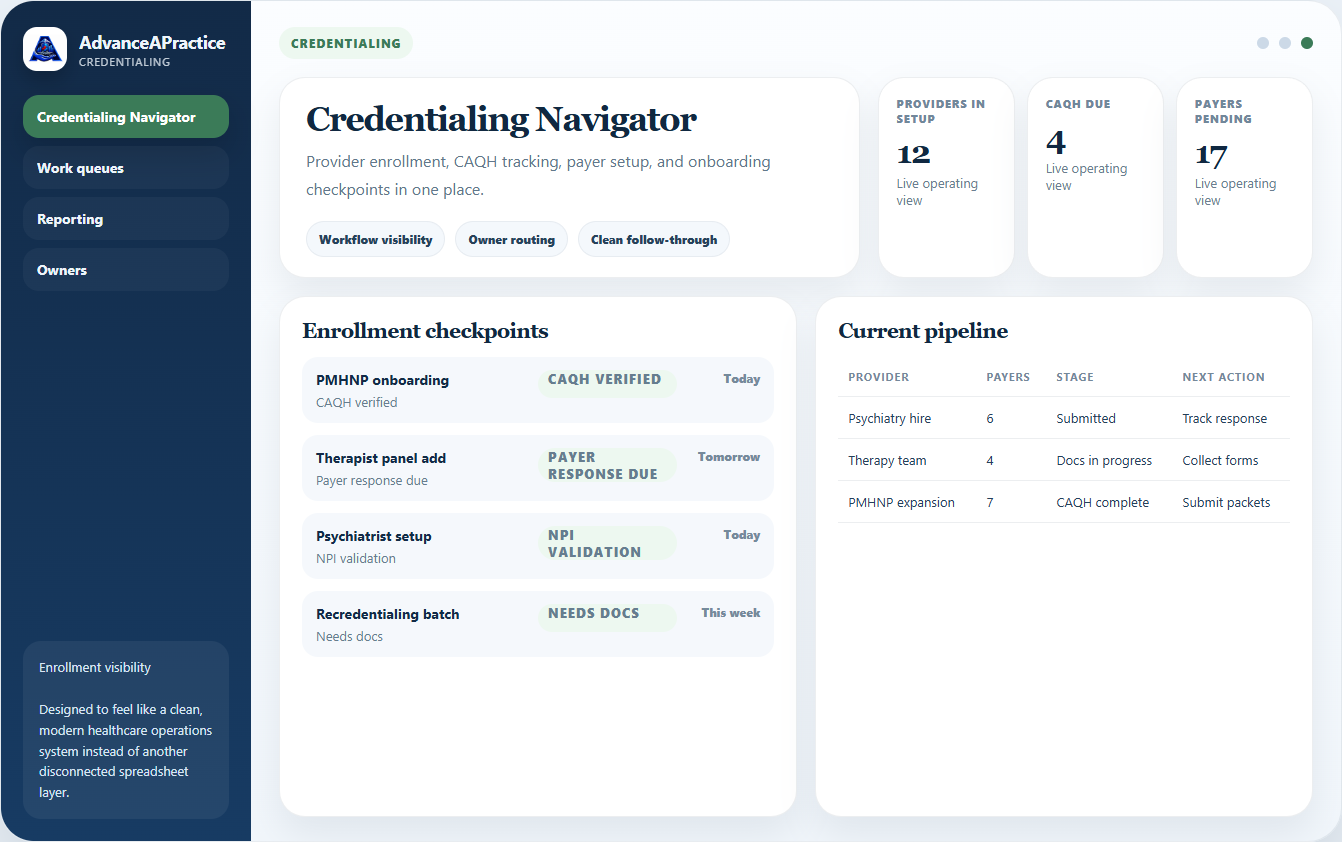Switch to the Reporting section

[125, 218]
